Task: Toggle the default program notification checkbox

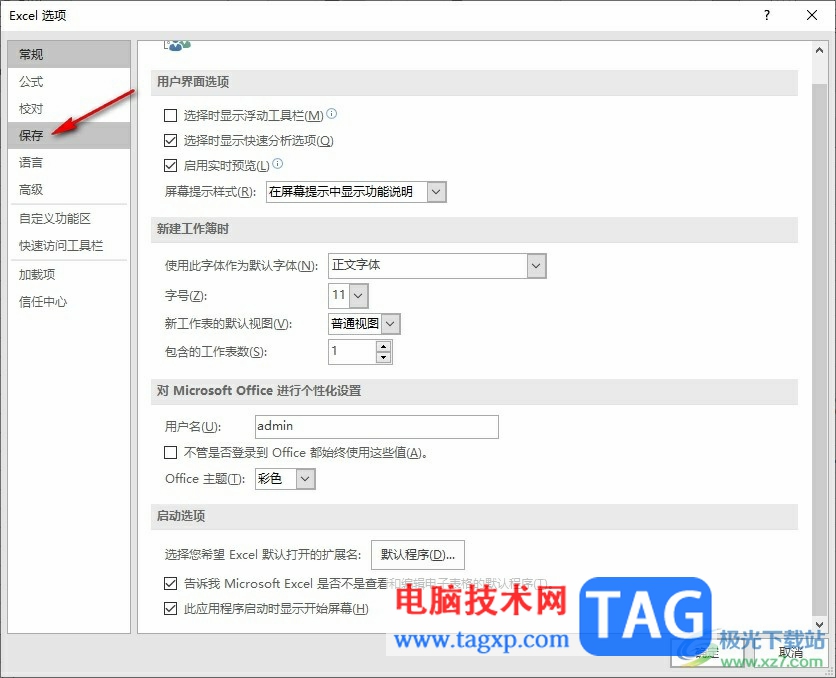Action: (171, 584)
